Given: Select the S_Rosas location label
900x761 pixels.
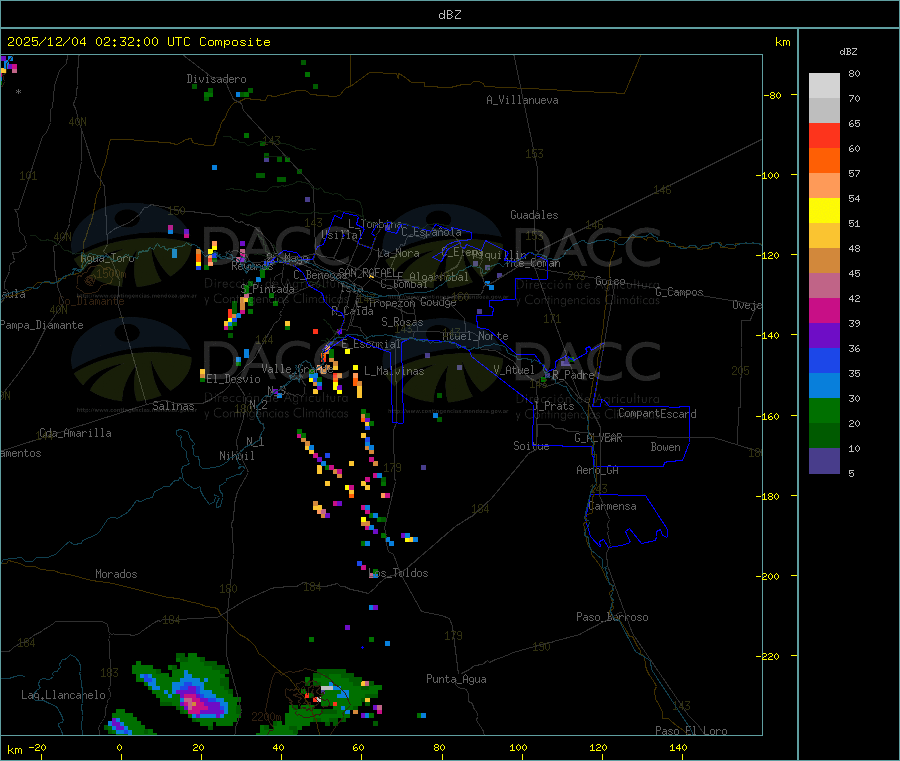Looking at the screenshot, I should click(x=402, y=322).
